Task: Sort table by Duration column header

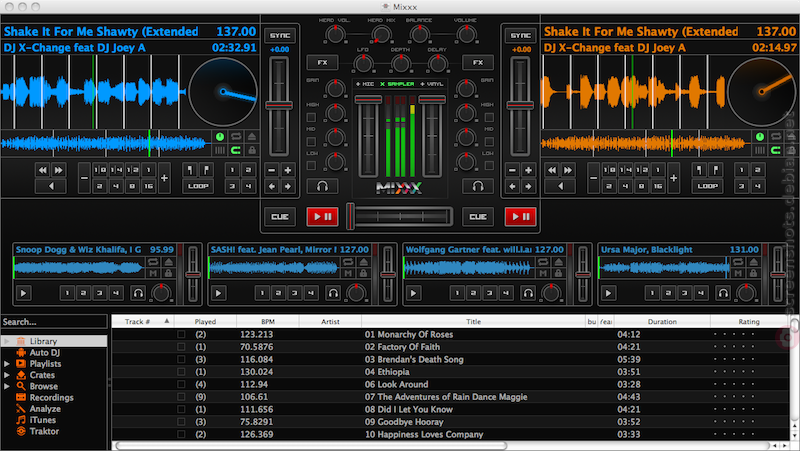Action: [662, 321]
